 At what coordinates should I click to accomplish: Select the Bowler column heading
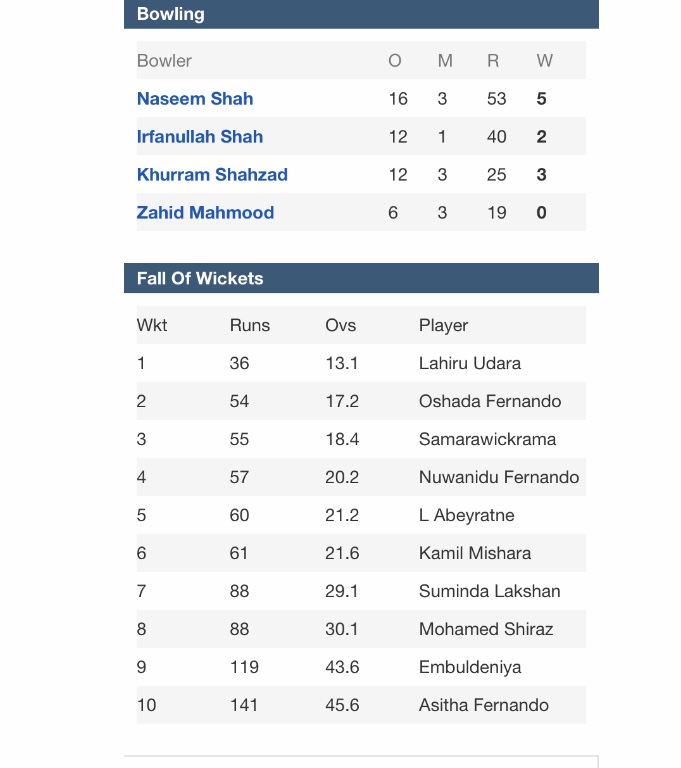[x=164, y=61]
